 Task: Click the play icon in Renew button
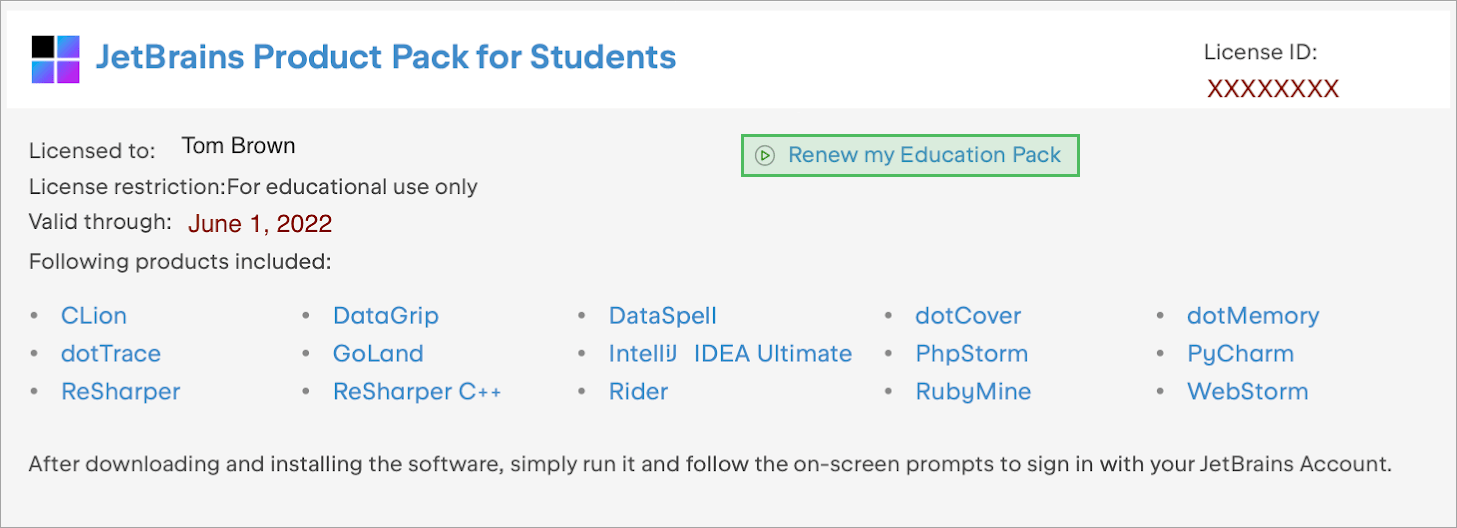[x=765, y=155]
